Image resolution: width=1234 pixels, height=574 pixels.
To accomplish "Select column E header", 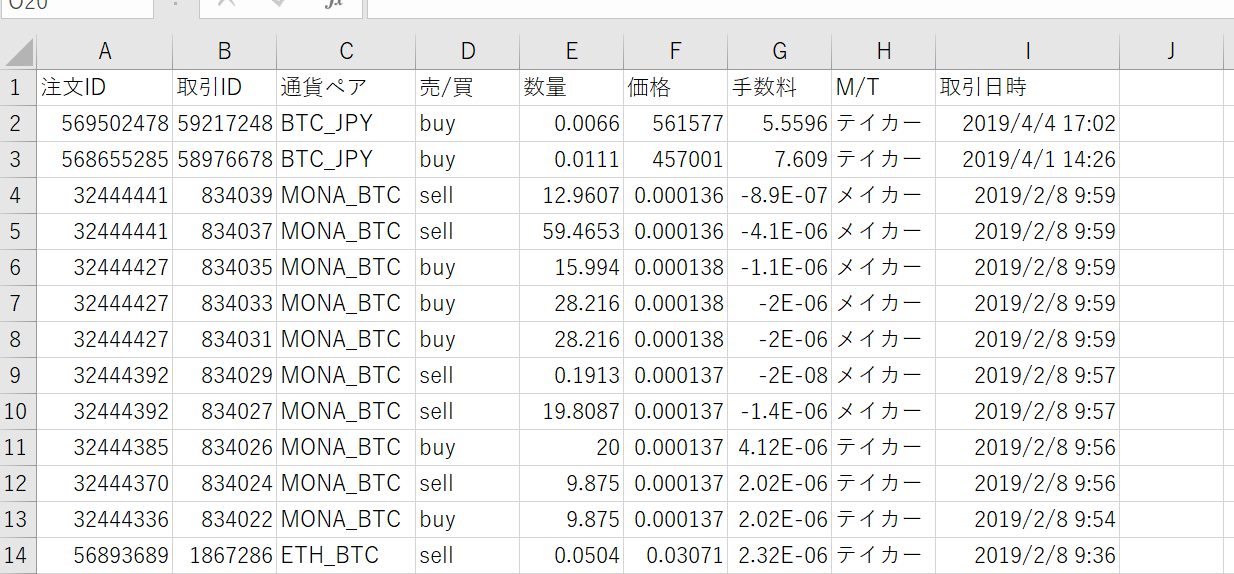I will [x=571, y=52].
